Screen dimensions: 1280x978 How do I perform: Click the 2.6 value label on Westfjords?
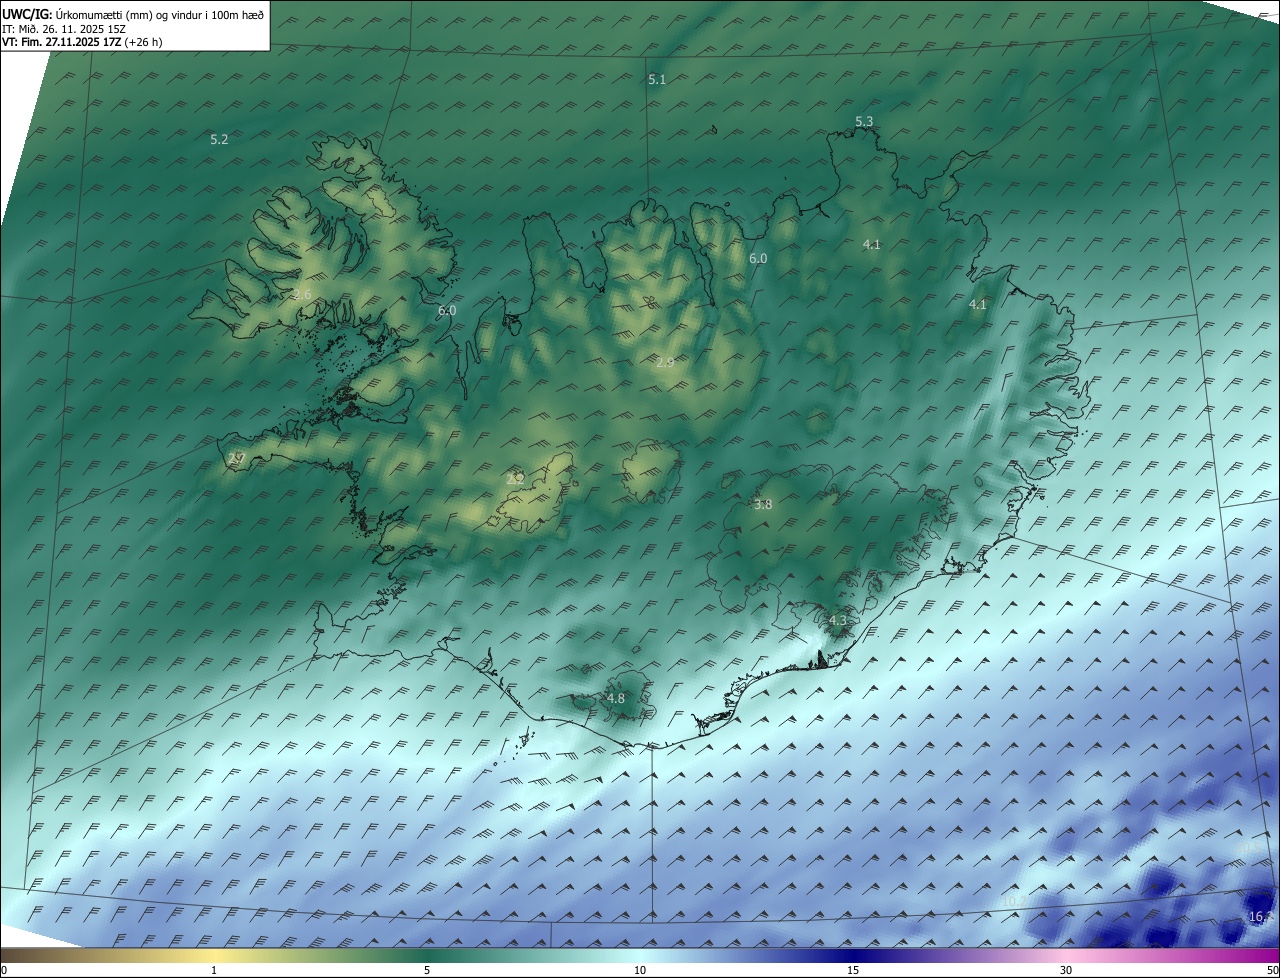coord(303,294)
